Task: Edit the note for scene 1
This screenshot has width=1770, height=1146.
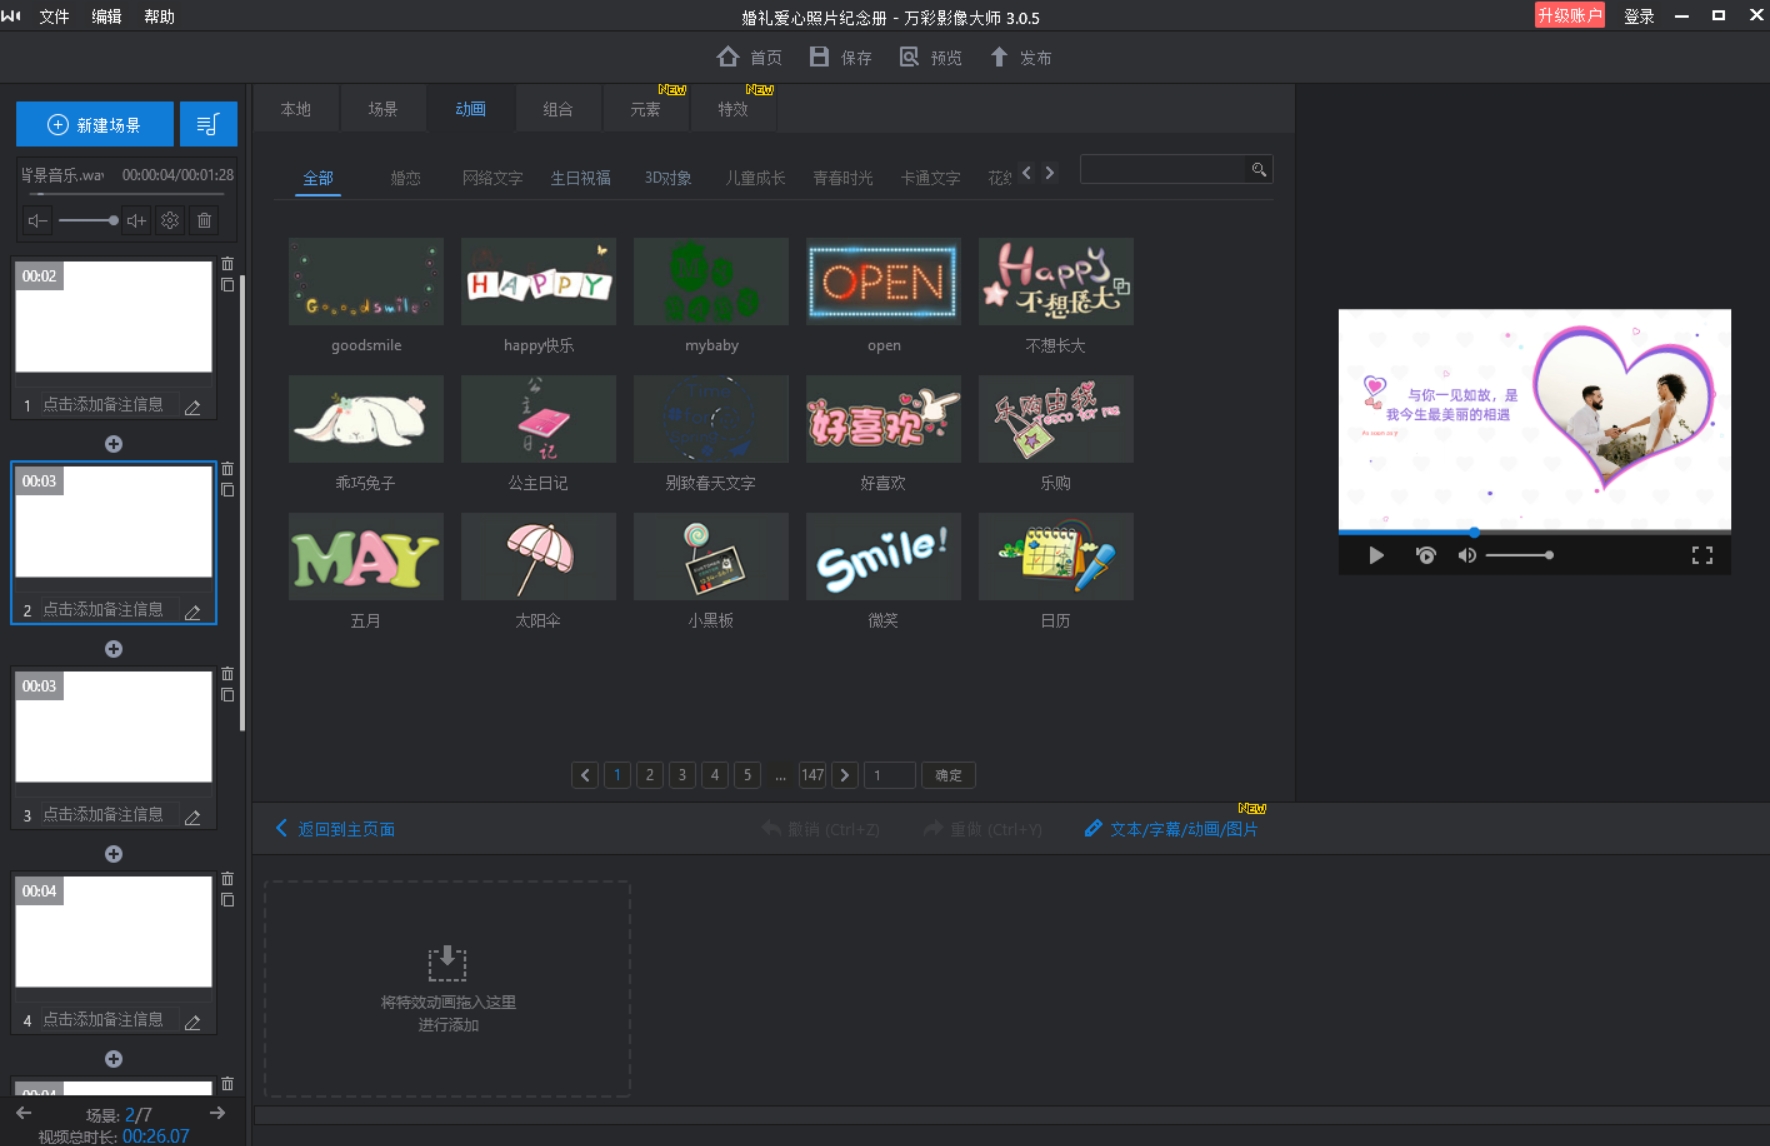Action: (193, 406)
